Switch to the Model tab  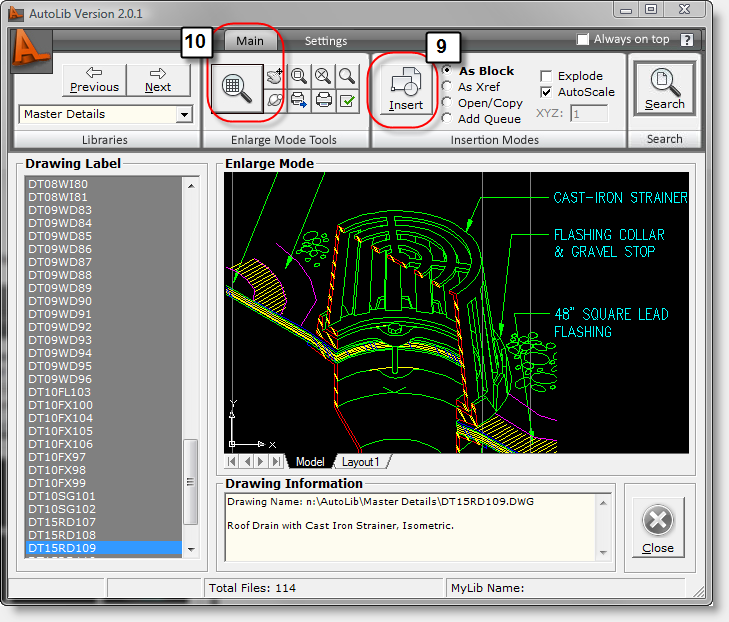(x=310, y=462)
